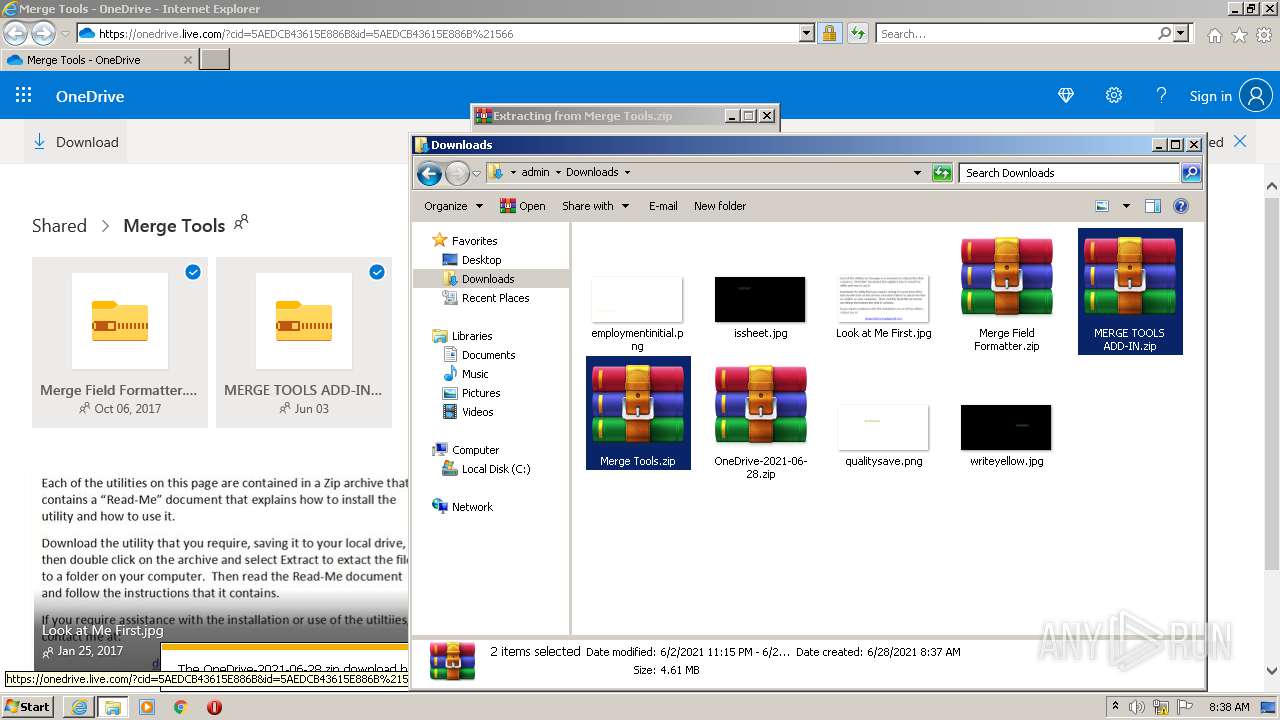Click the Windows Start button
The width and height of the screenshot is (1280, 720).
(27, 707)
